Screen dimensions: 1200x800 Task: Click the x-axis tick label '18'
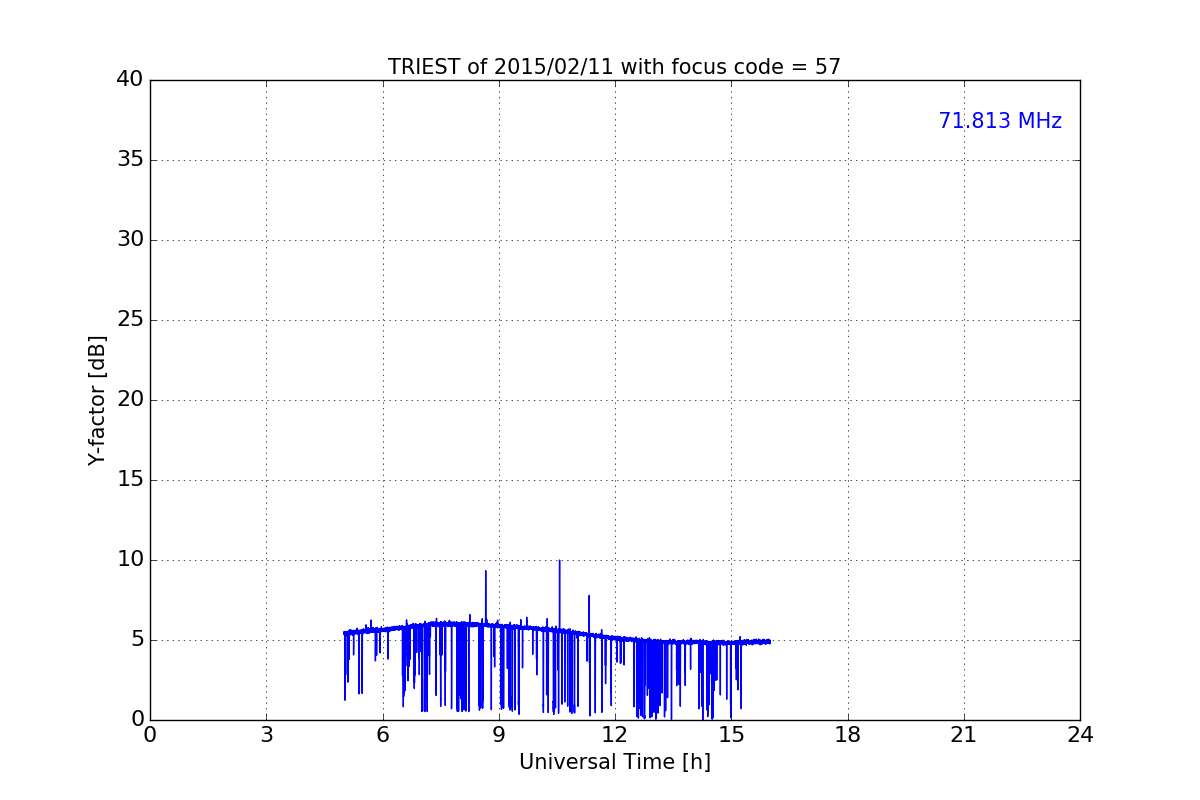848,735
